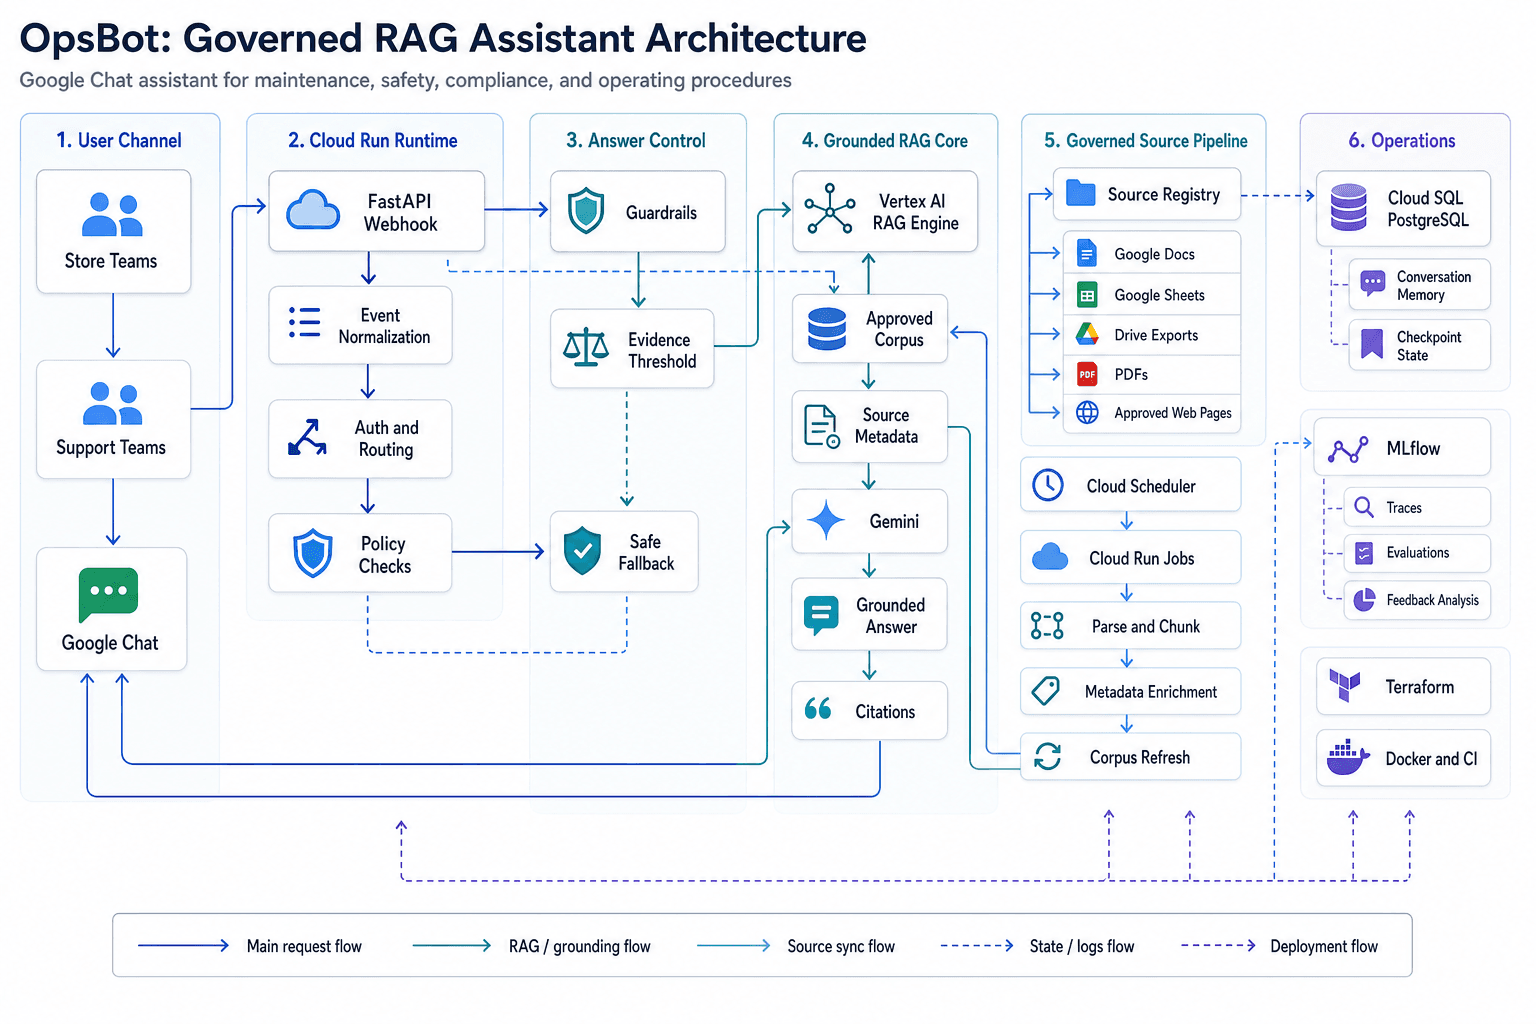The width and height of the screenshot is (1536, 1024).
Task: Select the Parse and Chunk nodes icon
Action: [1047, 626]
